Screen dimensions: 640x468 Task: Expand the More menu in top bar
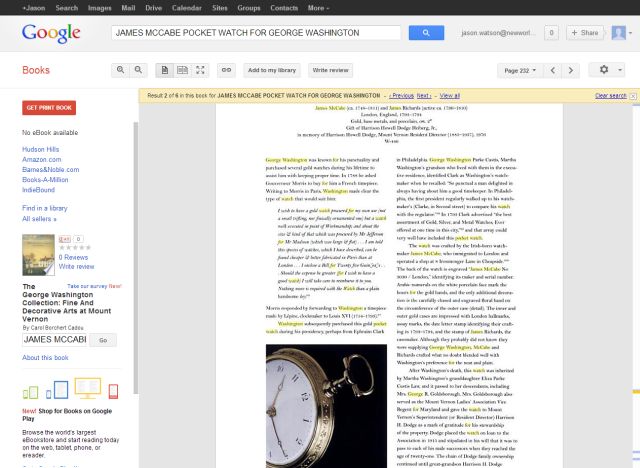click(318, 8)
